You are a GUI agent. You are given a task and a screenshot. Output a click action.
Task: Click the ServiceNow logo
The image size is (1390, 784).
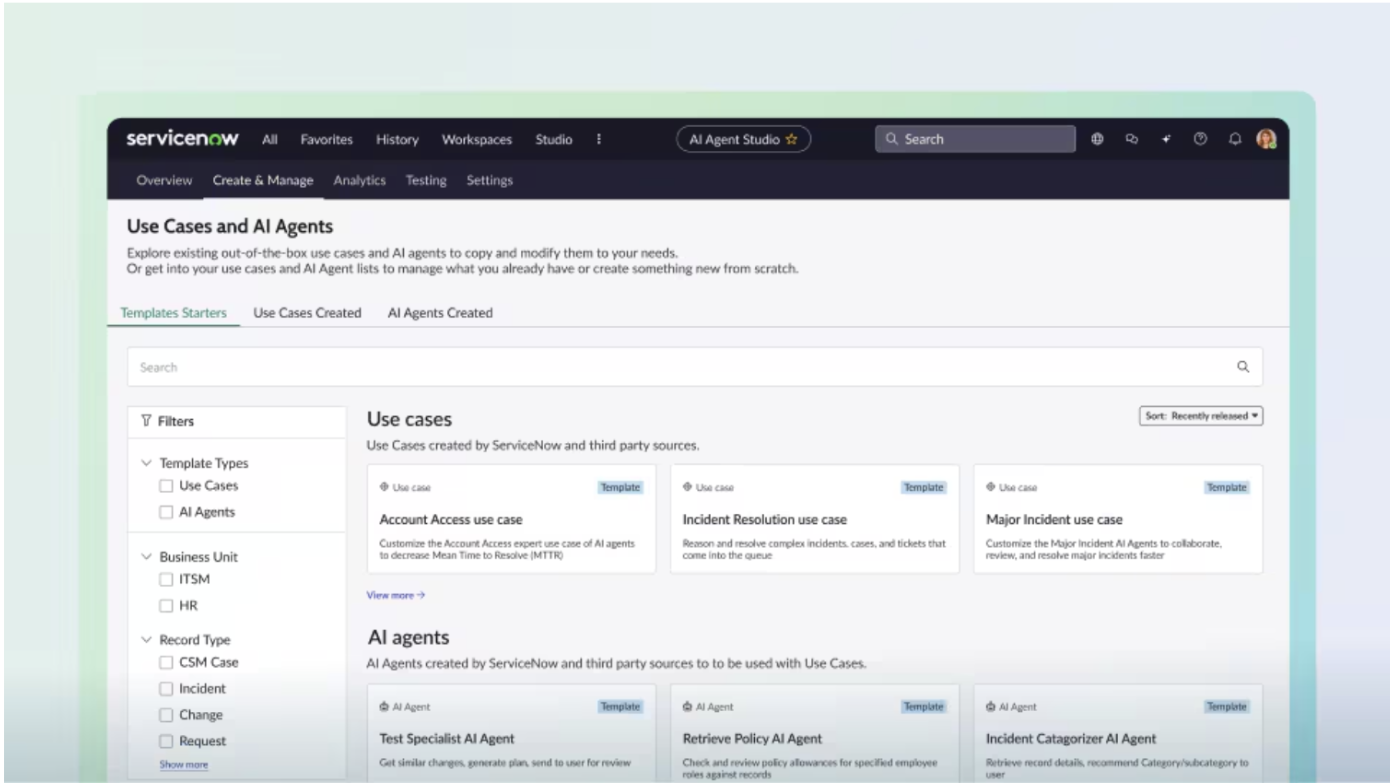(x=182, y=139)
